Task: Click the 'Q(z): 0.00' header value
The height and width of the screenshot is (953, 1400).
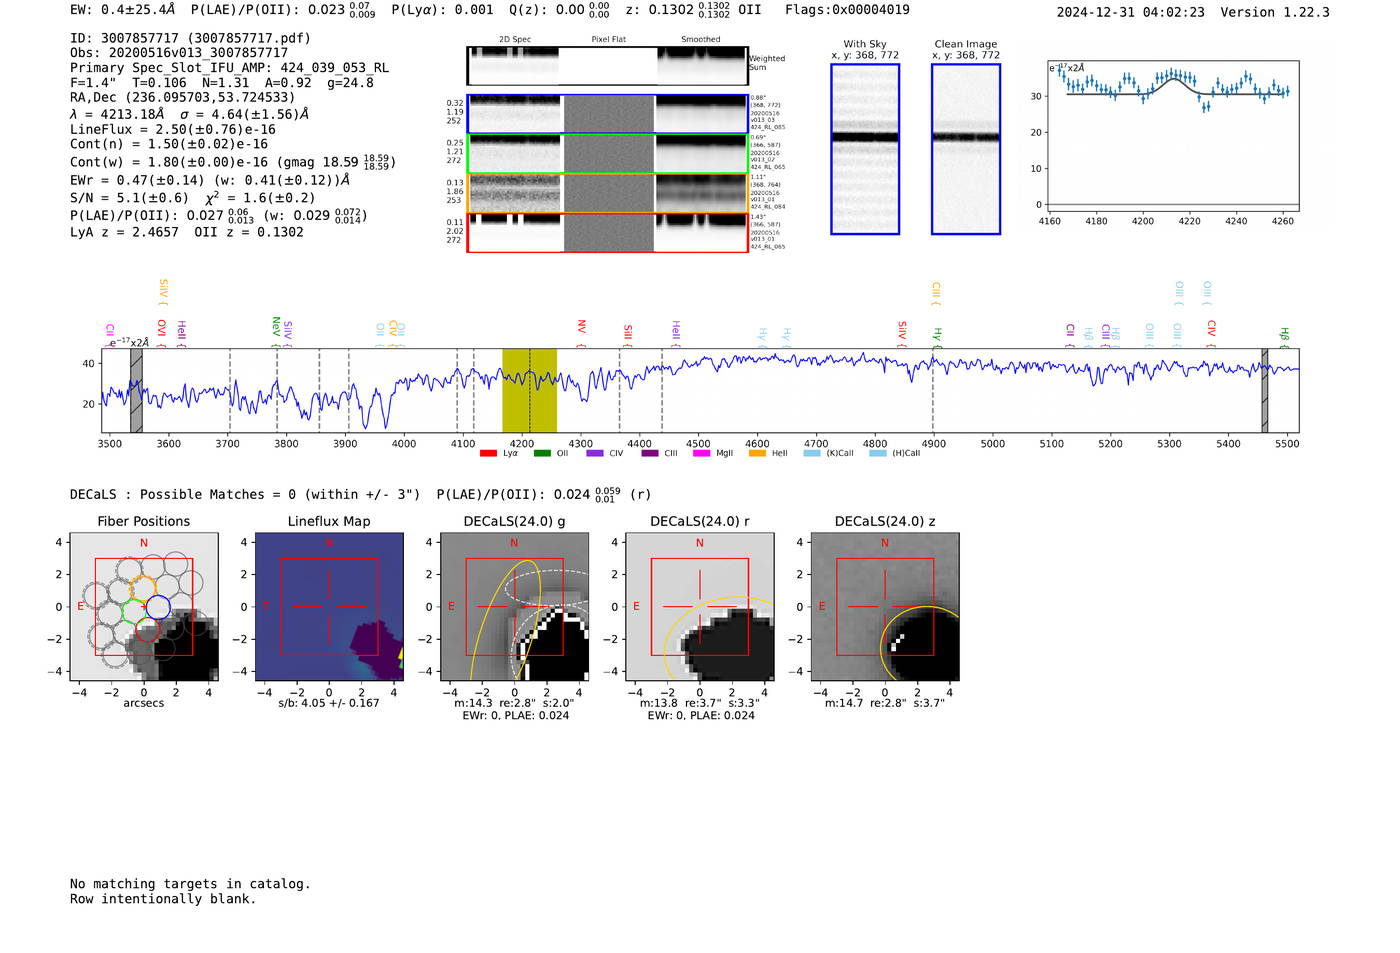Action: [x=546, y=10]
